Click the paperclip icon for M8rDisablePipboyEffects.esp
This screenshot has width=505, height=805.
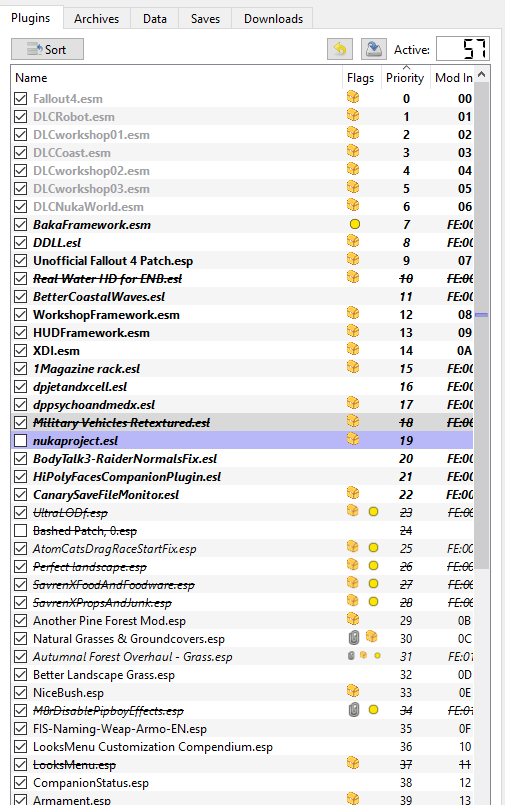(x=354, y=710)
